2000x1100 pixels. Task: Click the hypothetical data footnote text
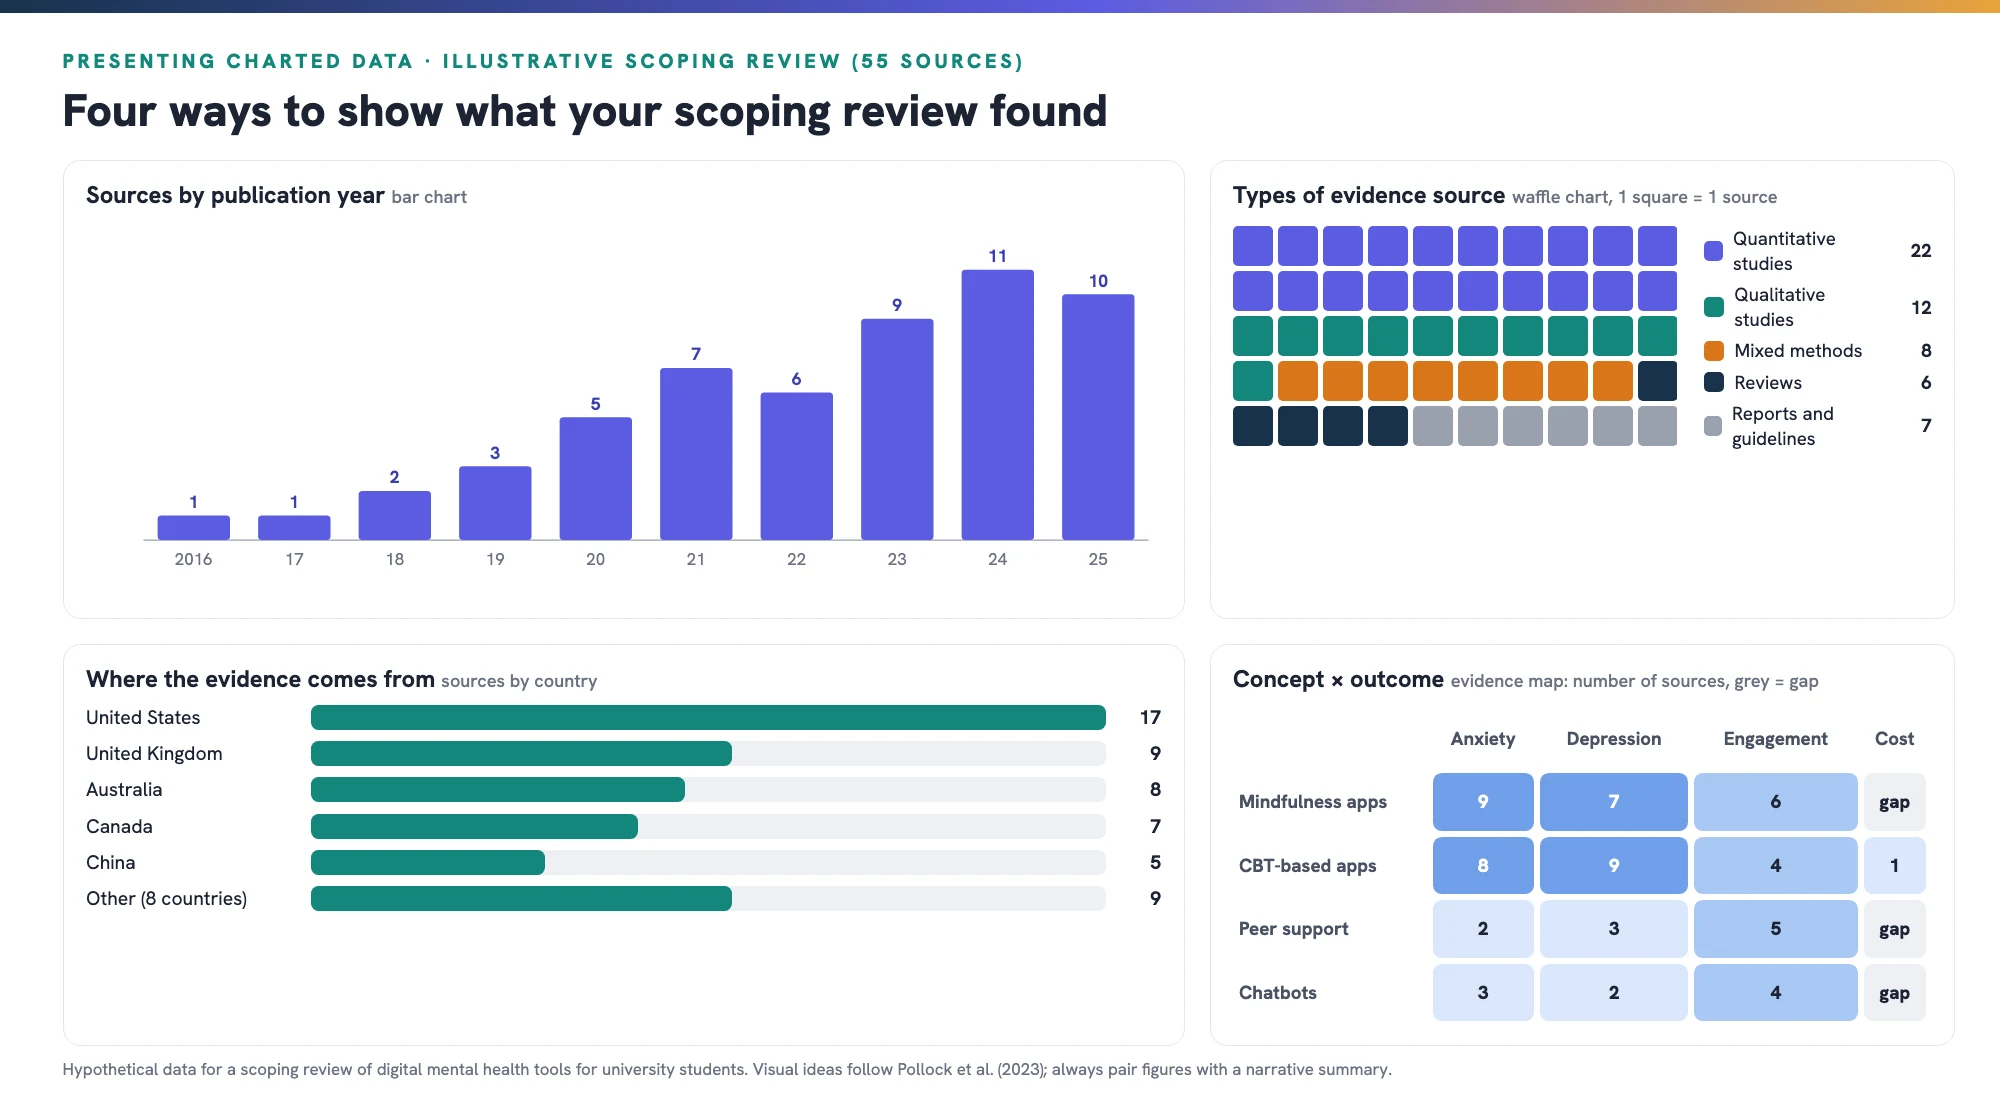pos(727,1069)
